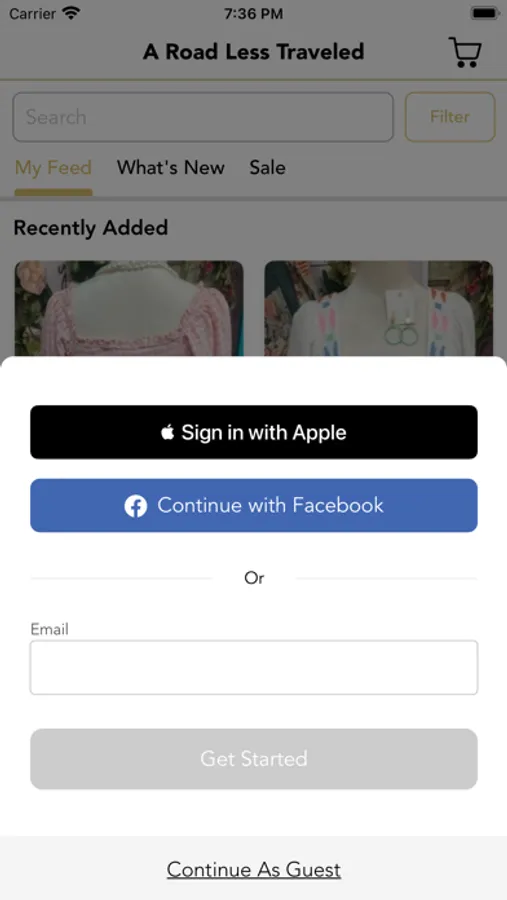Tap the 7:36 PM clock
Viewport: 507px width, 900px height.
253,14
